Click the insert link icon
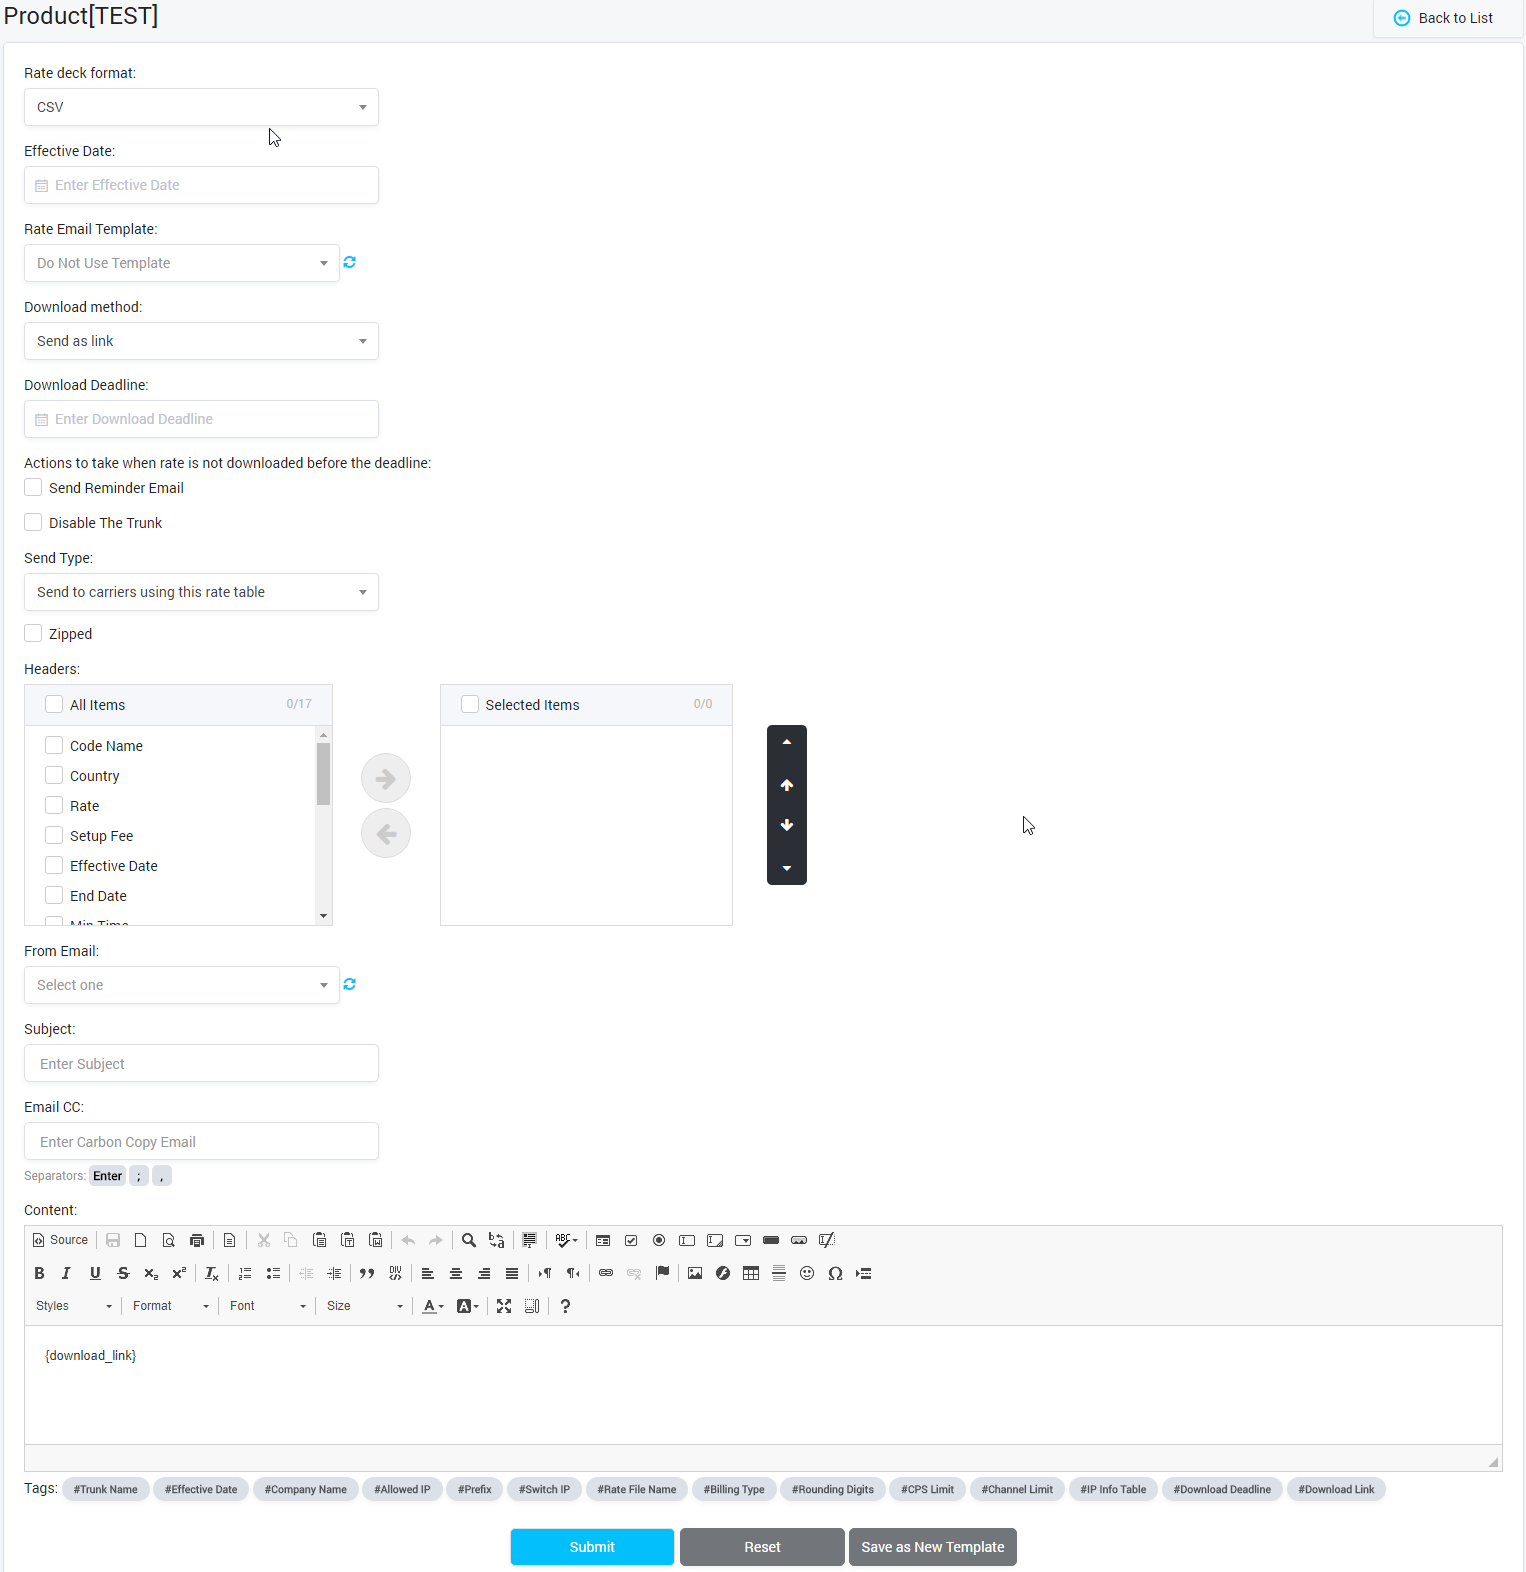Viewport: 1526px width, 1572px height. coord(606,1273)
